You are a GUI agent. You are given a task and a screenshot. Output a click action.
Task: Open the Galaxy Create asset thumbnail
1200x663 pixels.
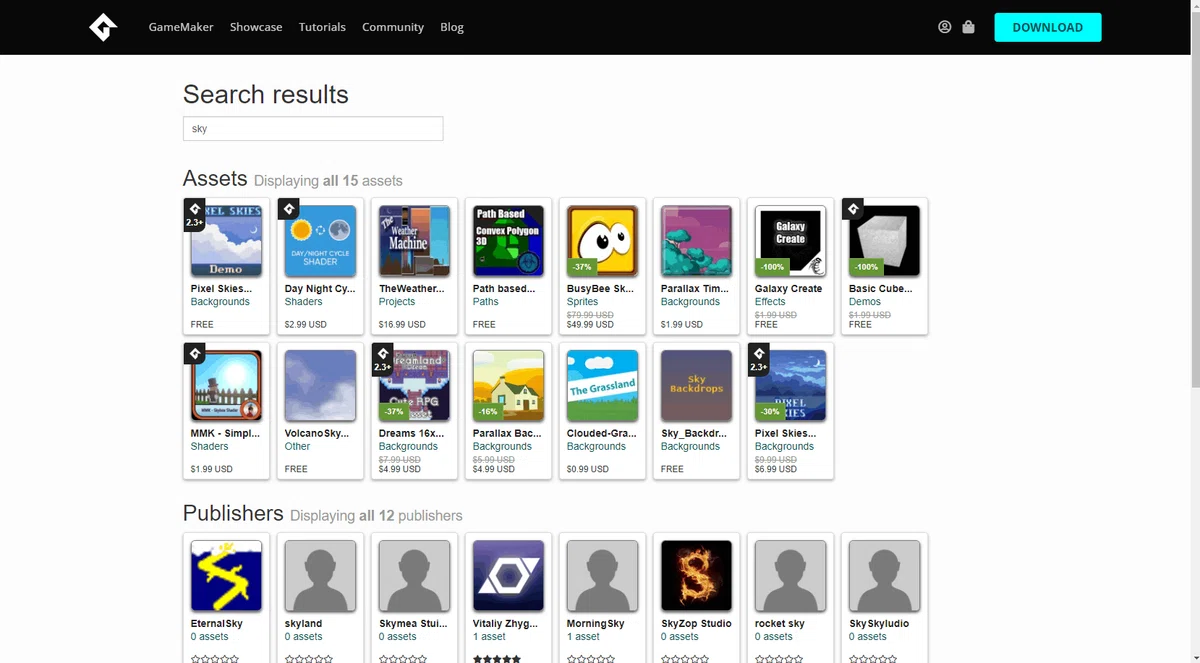790,241
